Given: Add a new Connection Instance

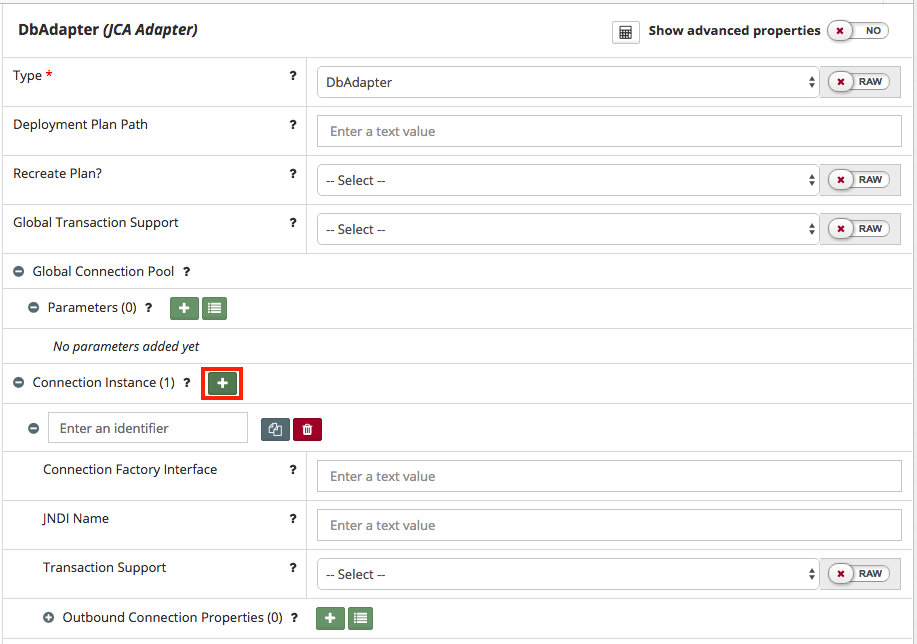Looking at the screenshot, I should pyautogui.click(x=222, y=383).
